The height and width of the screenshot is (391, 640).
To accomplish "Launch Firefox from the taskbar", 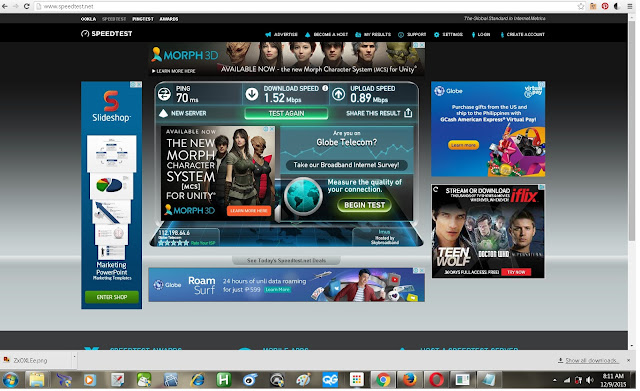I will [410, 380].
